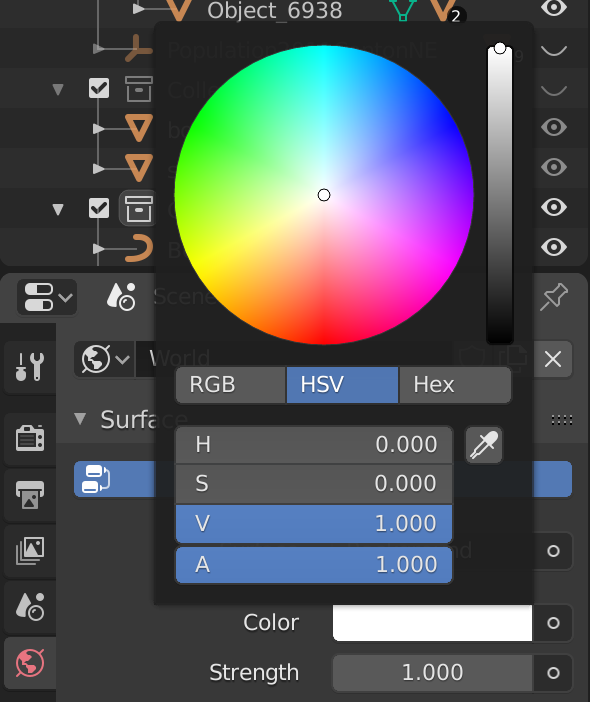This screenshot has width=590, height=702.
Task: Select the orange empty axes object icon
Action: [x=139, y=49]
